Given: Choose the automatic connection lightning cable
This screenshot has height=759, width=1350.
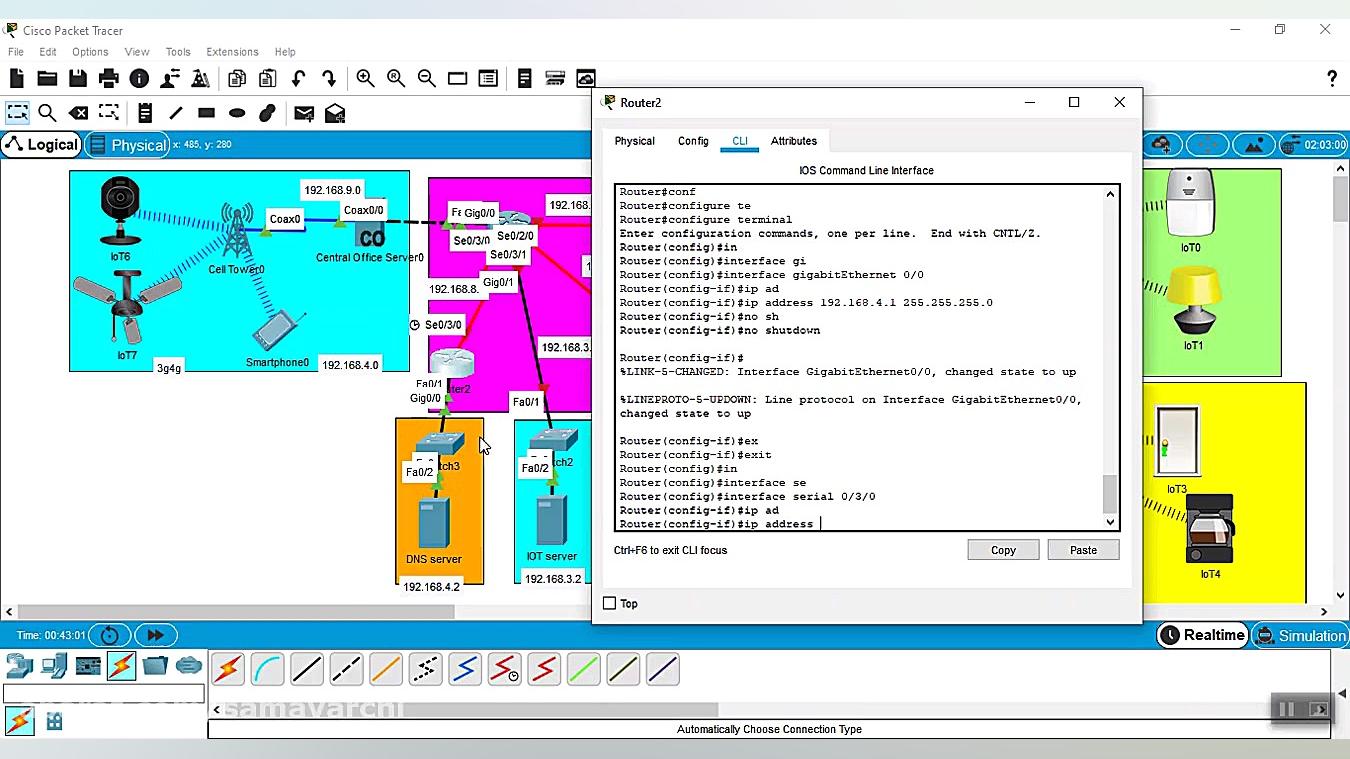Looking at the screenshot, I should coord(228,669).
